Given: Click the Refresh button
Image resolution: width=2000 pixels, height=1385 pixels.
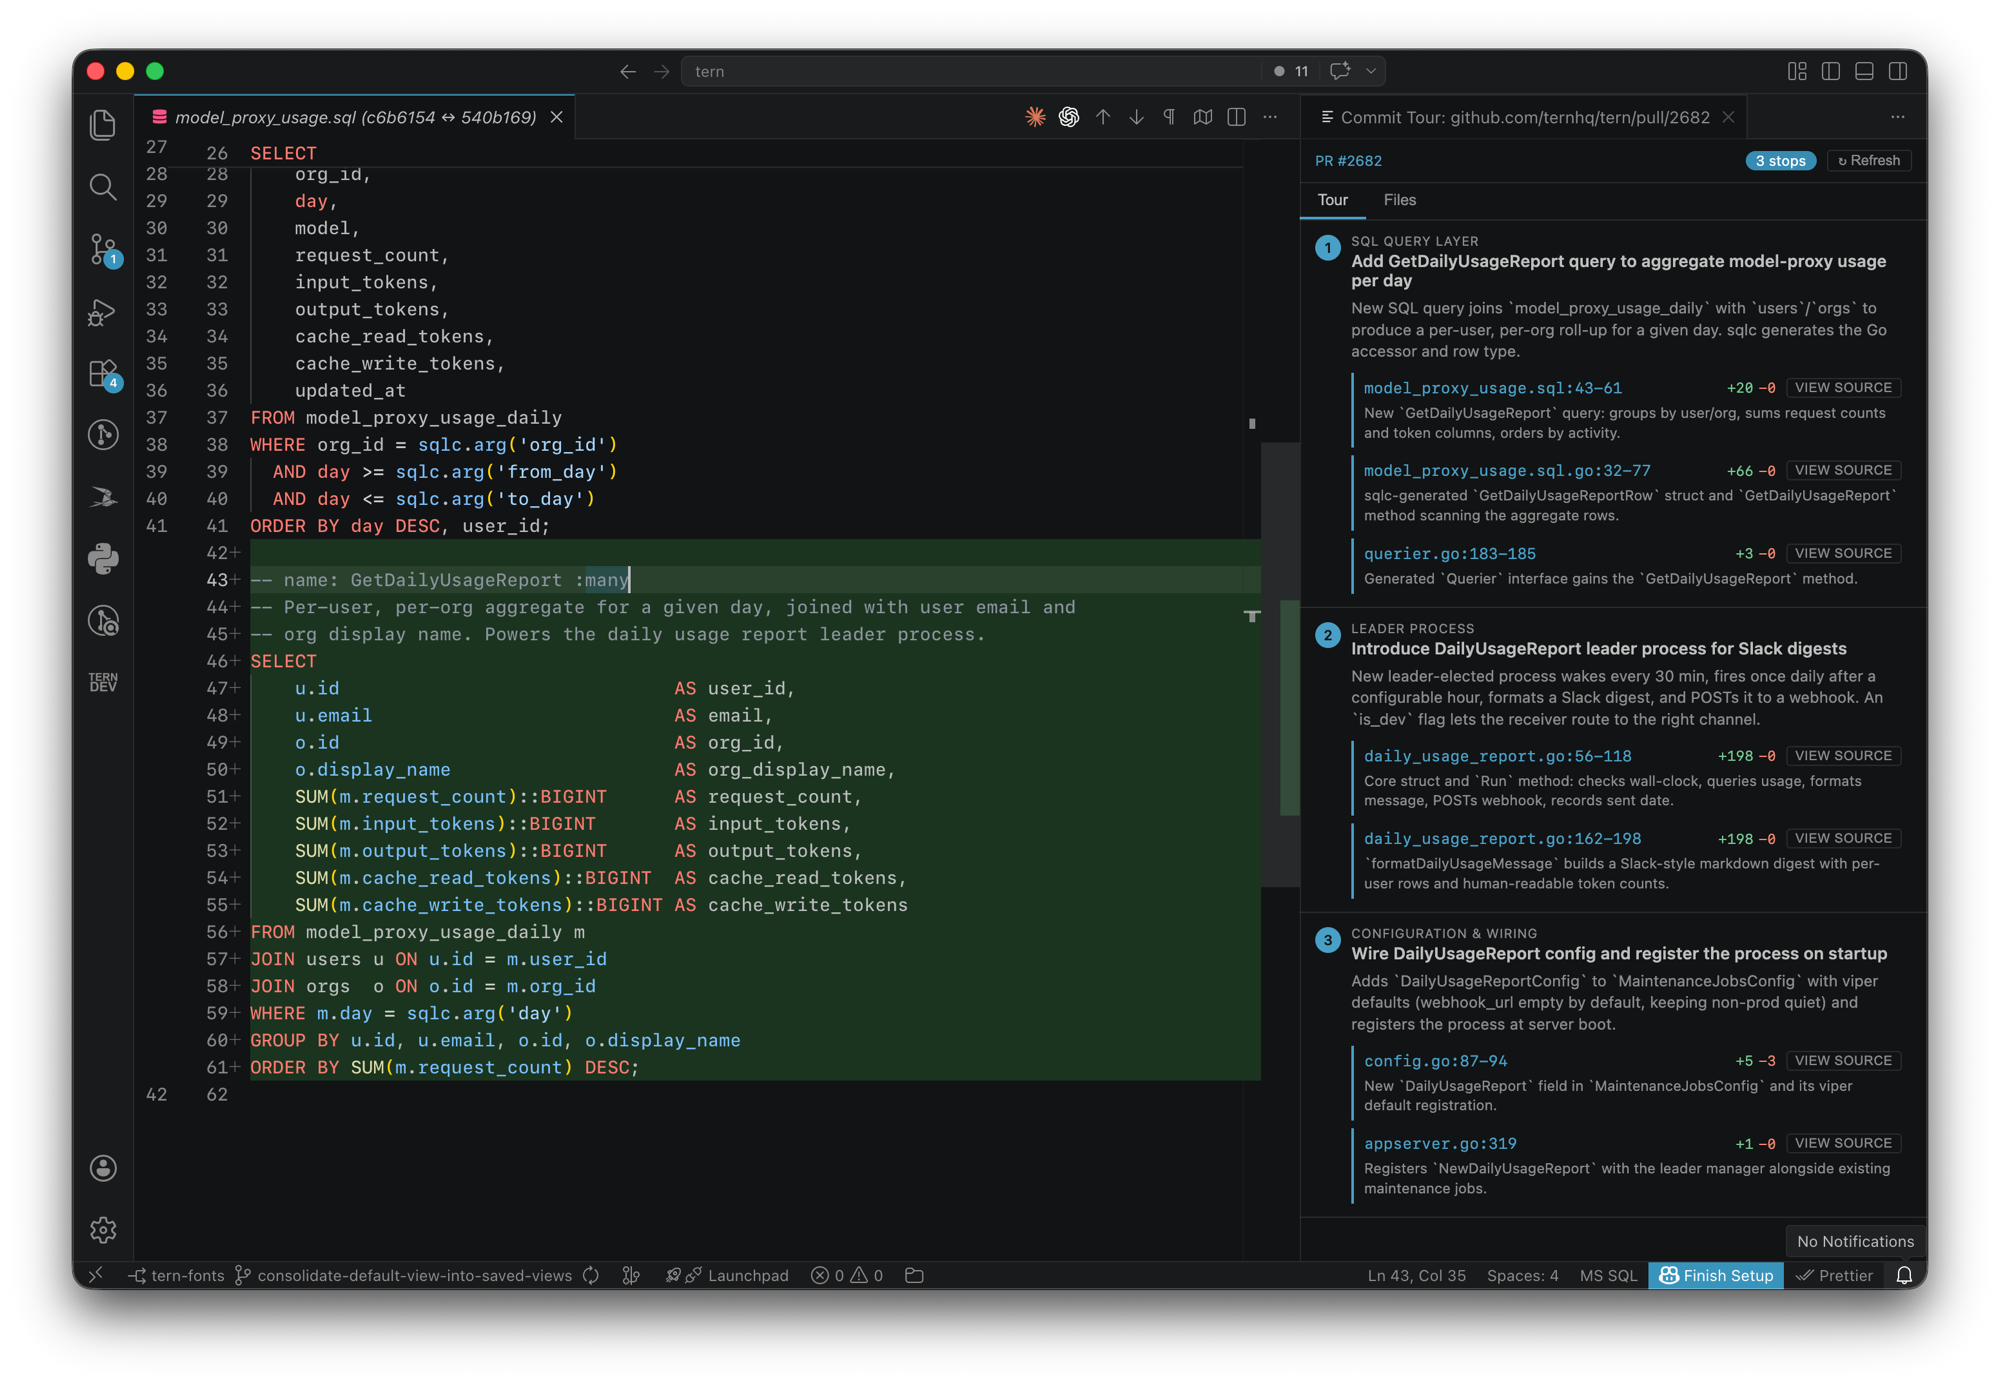Looking at the screenshot, I should coord(1869,160).
